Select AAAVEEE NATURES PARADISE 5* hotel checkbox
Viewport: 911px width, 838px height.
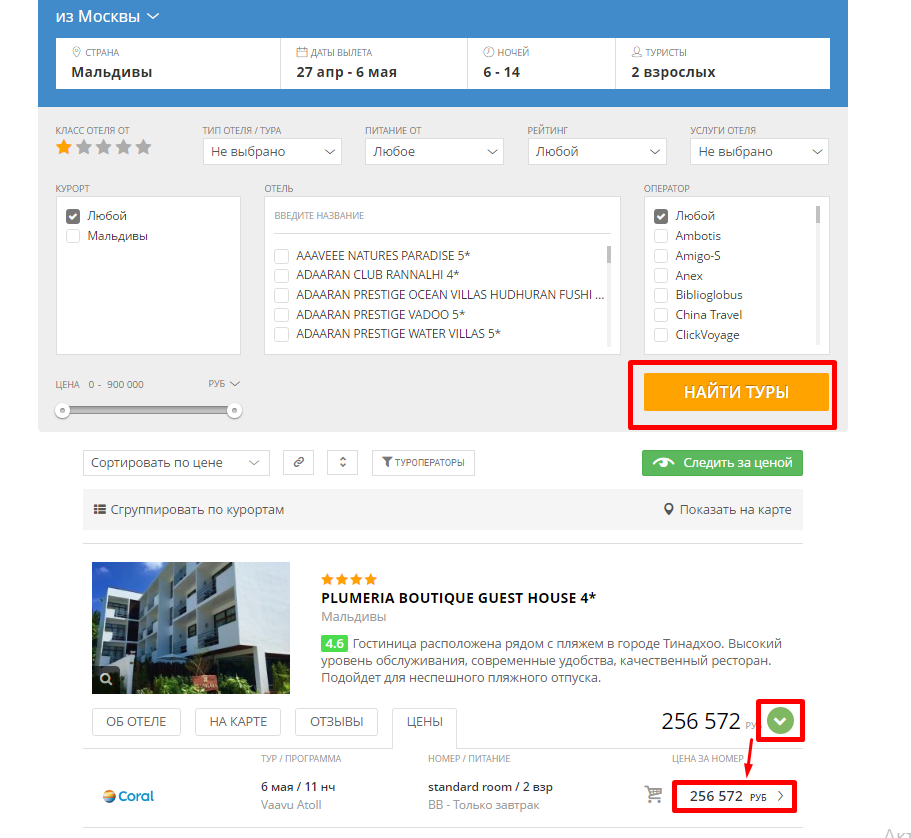(x=281, y=256)
